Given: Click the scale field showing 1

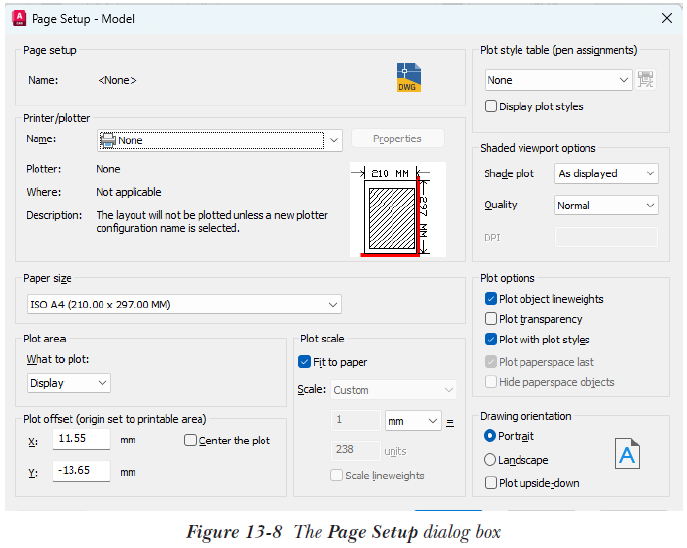Looking at the screenshot, I should pyautogui.click(x=356, y=421).
